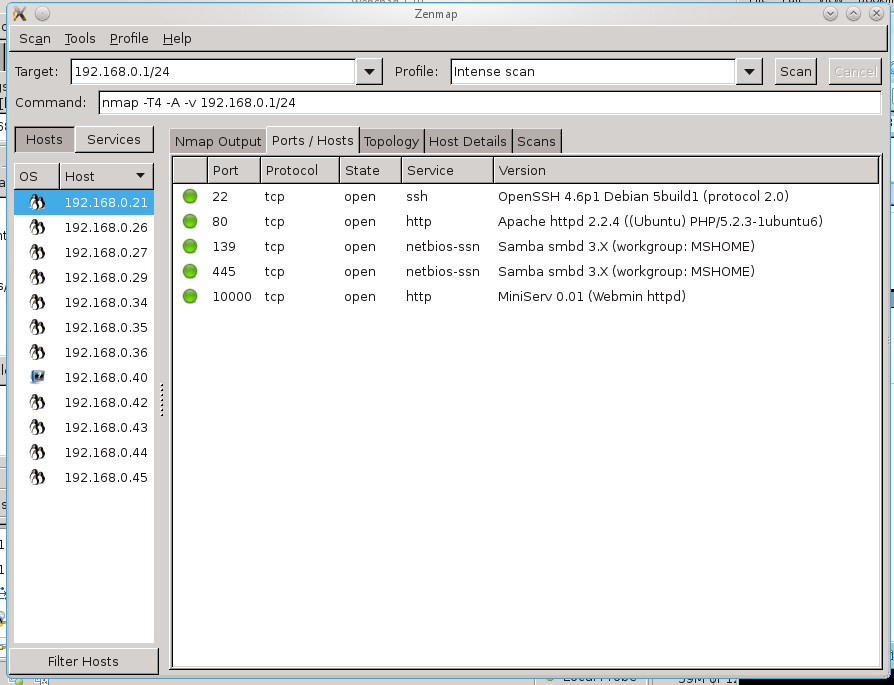
Task: Switch to the Services view tab
Action: pyautogui.click(x=113, y=139)
